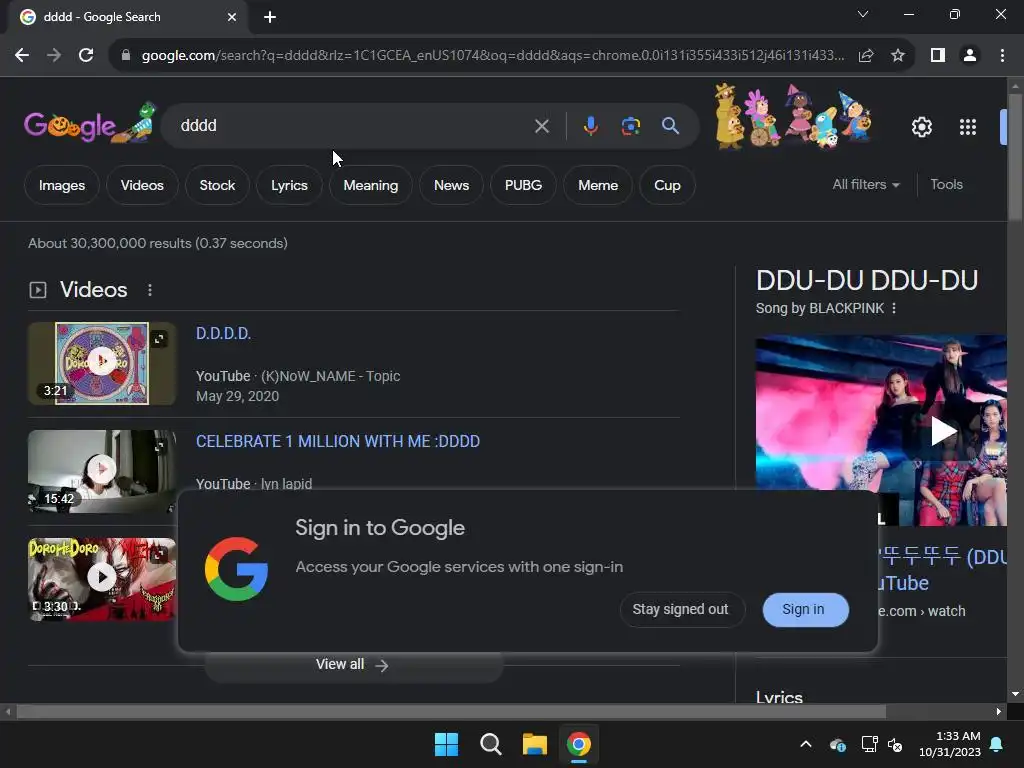Play the BLACKPINK DDU-DU DDU-DU video
Image resolution: width=1024 pixels, height=768 pixels.
(943, 431)
